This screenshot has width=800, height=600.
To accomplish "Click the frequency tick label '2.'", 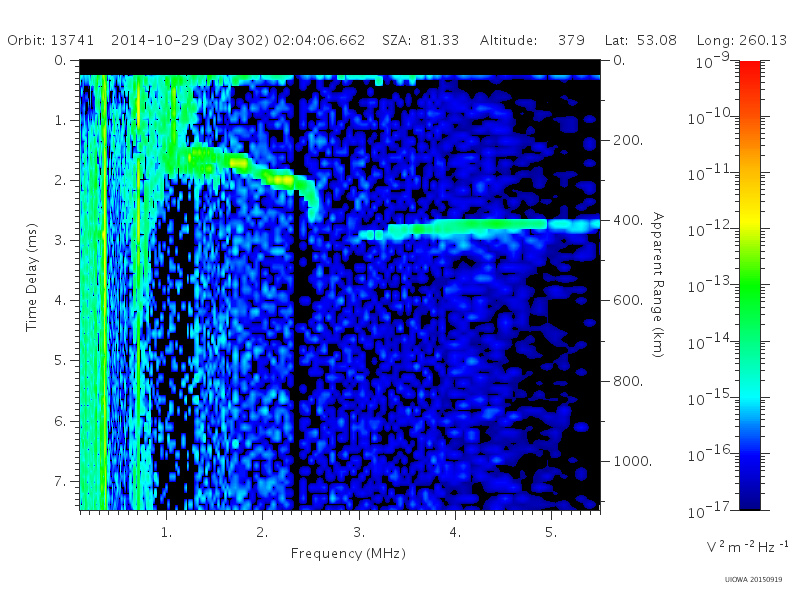I will pyautogui.click(x=262, y=532).
